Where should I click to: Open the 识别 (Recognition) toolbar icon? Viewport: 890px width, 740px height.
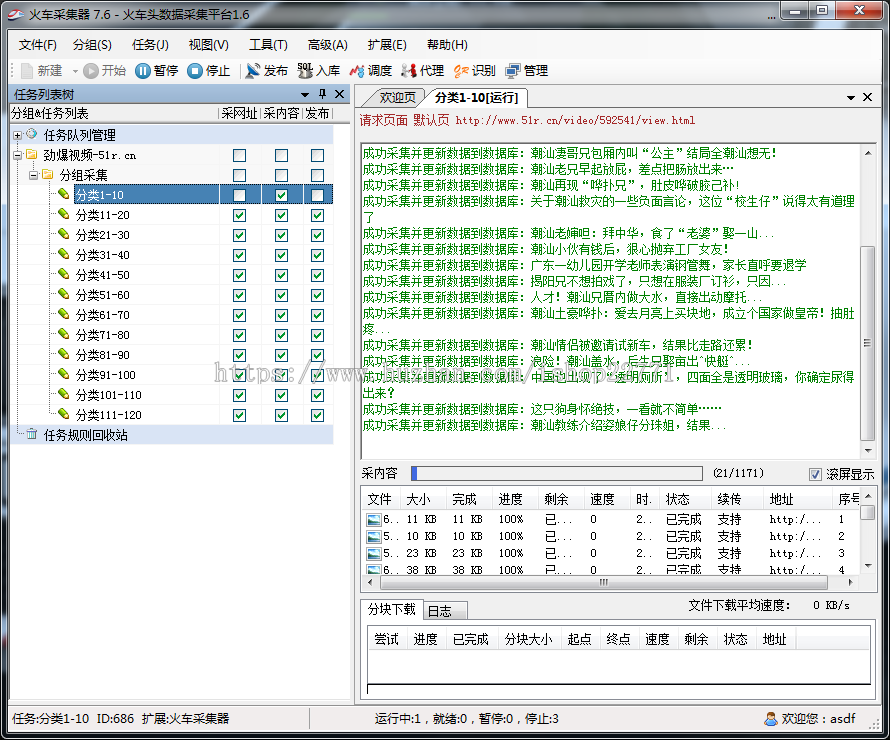coord(461,71)
